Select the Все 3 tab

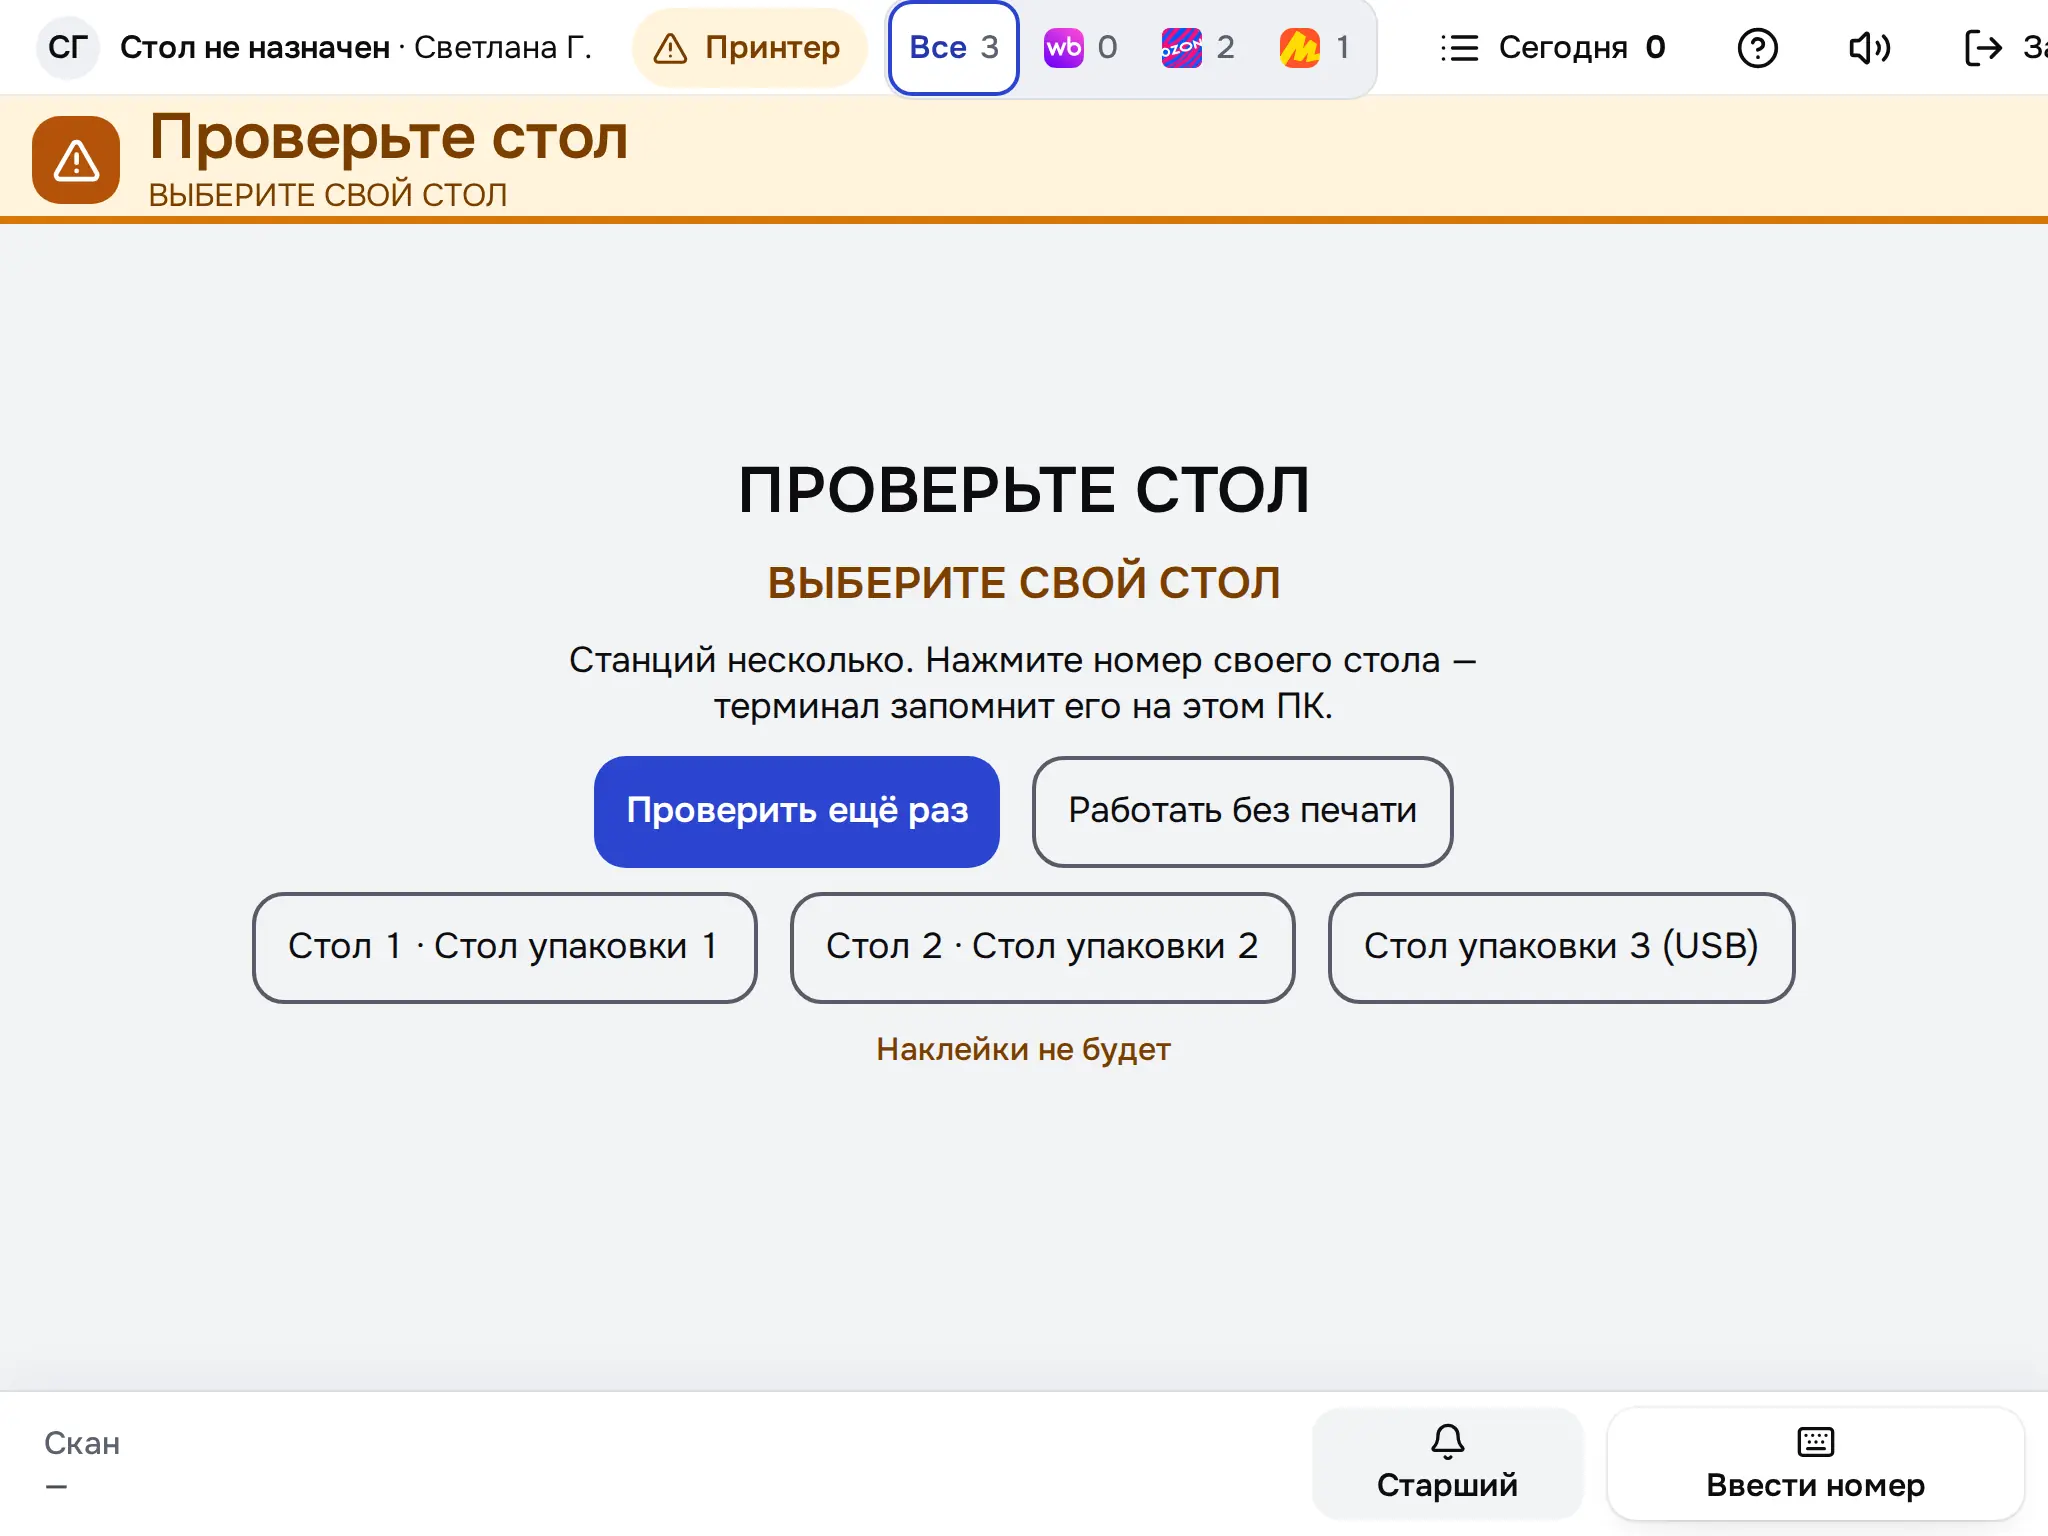click(x=954, y=47)
